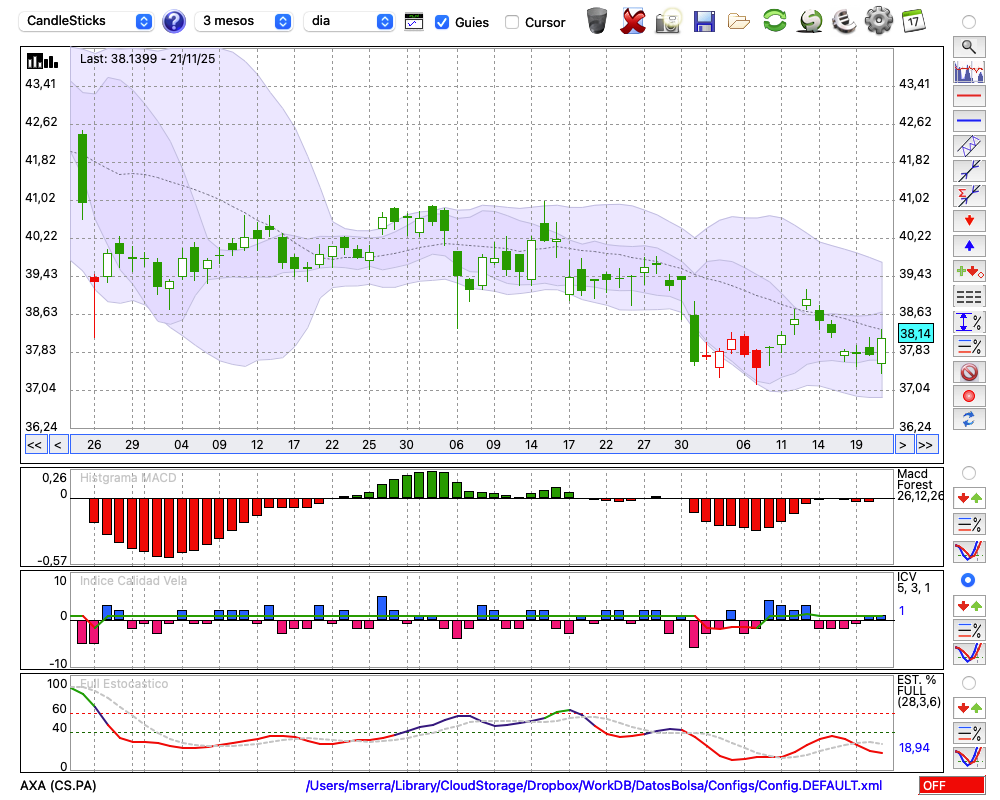Click MACD panel indicator curve icon
The image size is (1000, 800).
coord(969,551)
